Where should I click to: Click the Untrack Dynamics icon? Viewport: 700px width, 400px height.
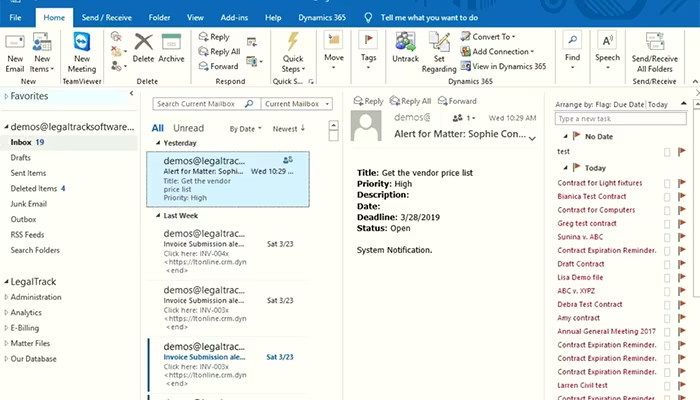[x=405, y=41]
